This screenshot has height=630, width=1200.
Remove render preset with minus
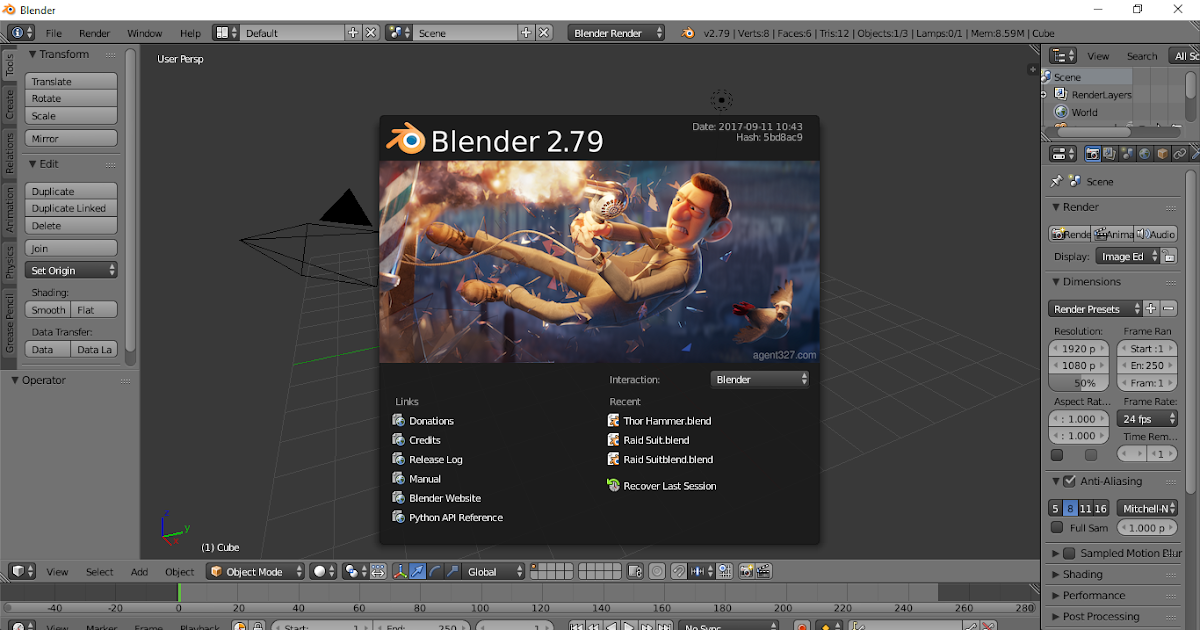[1168, 309]
